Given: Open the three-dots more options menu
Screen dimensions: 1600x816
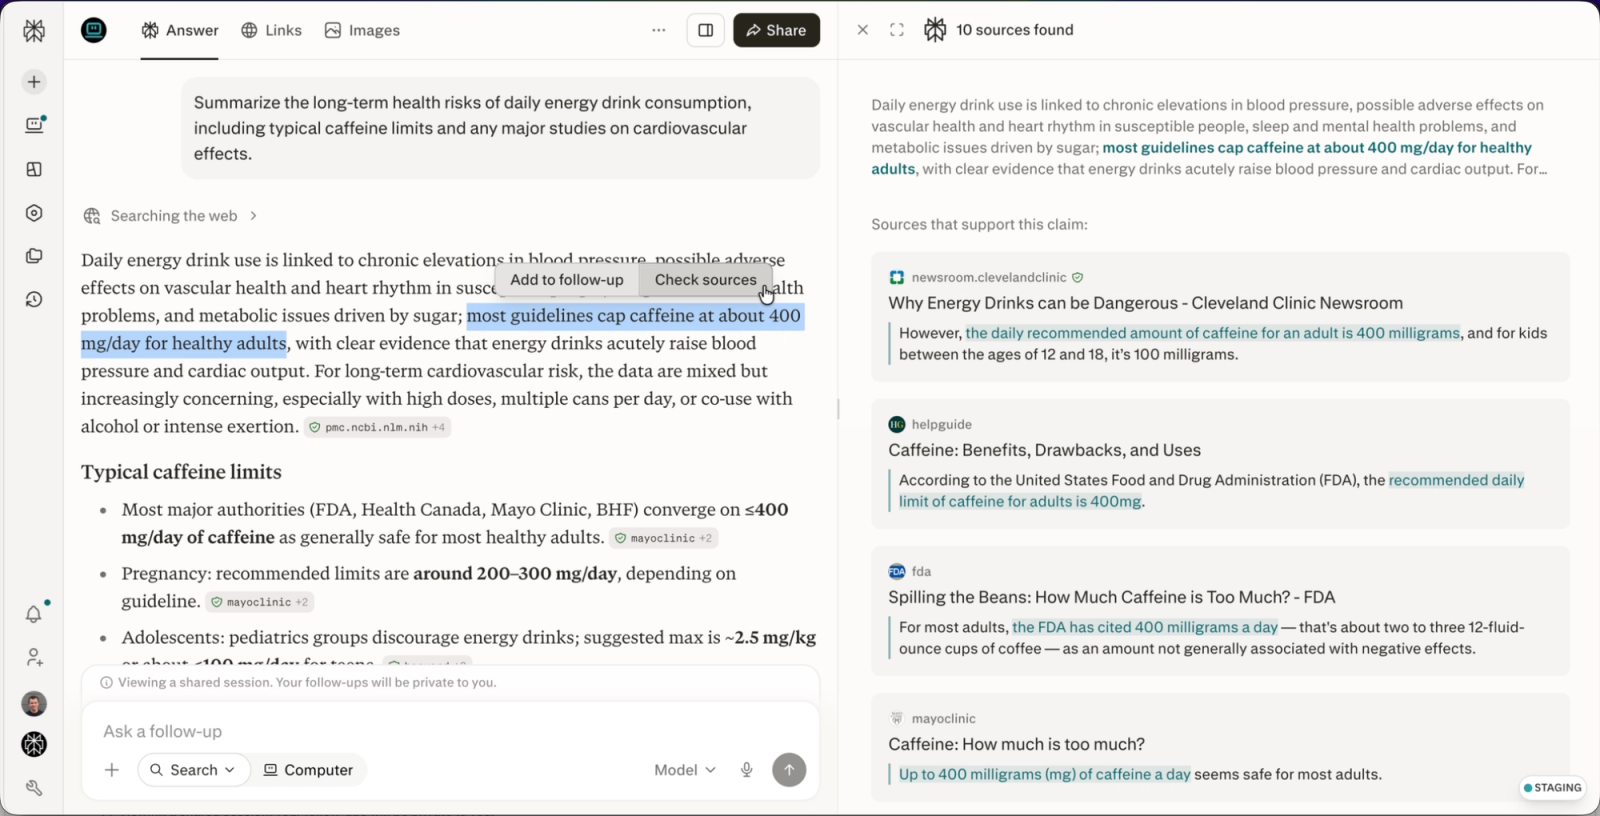Looking at the screenshot, I should (x=658, y=30).
